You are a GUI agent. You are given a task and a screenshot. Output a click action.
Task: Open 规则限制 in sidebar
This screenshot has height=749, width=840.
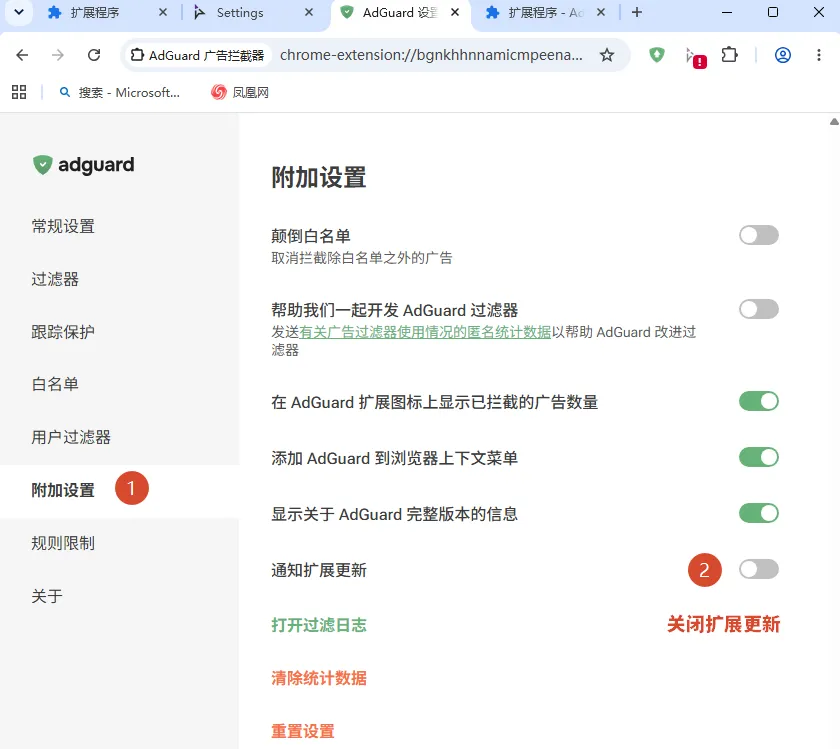tap(63, 543)
